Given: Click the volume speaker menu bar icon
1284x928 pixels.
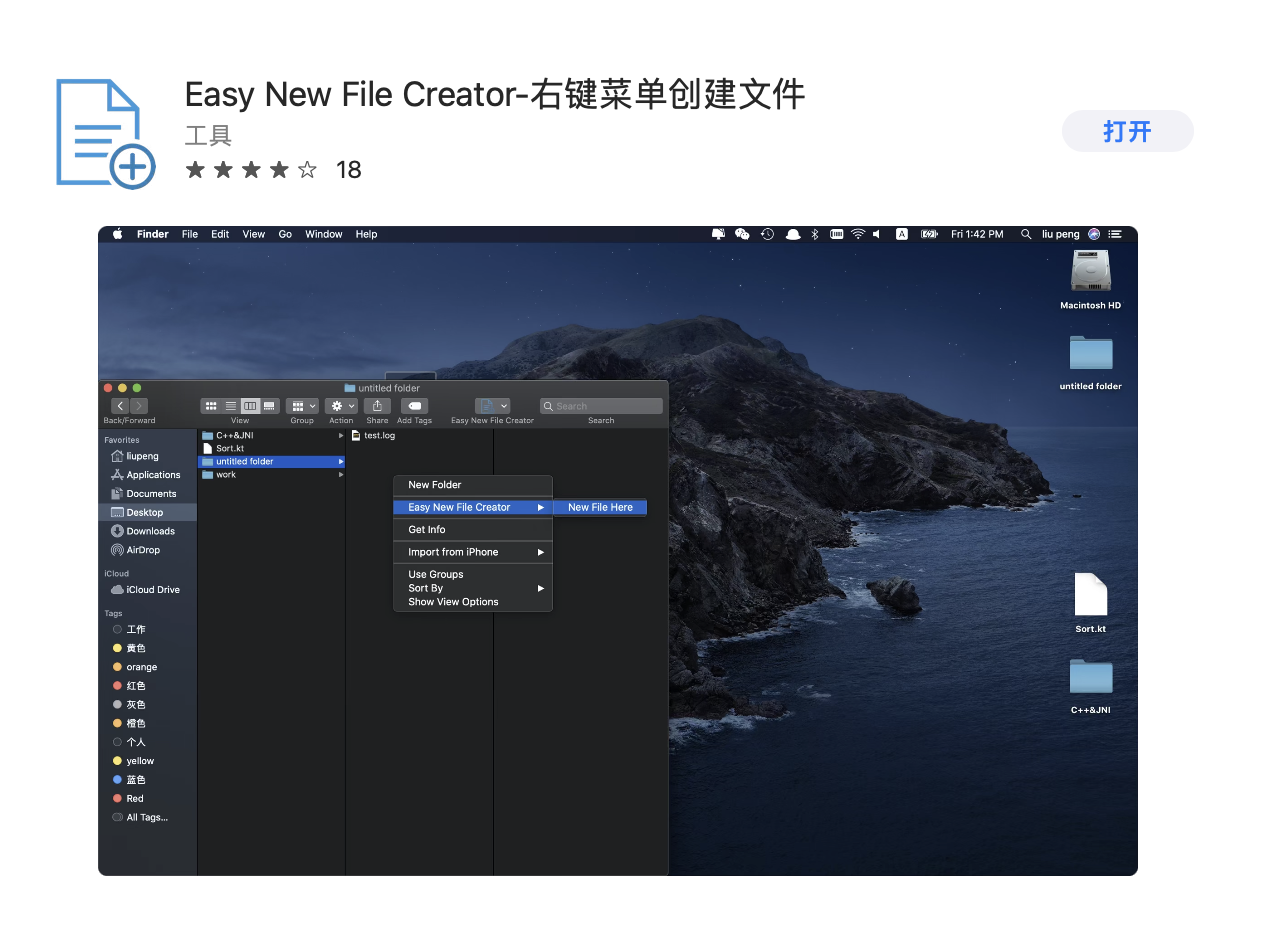Looking at the screenshot, I should [877, 234].
